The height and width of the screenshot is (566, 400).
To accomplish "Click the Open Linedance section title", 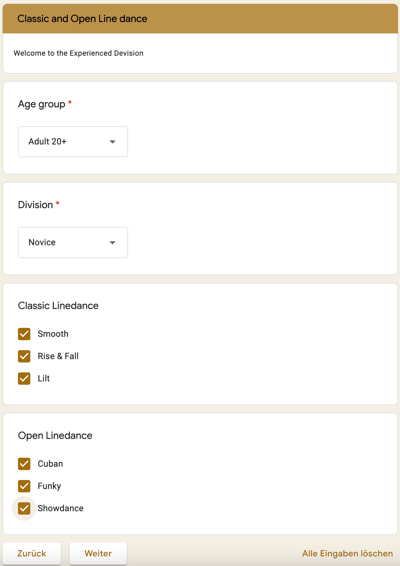I will pyautogui.click(x=55, y=436).
